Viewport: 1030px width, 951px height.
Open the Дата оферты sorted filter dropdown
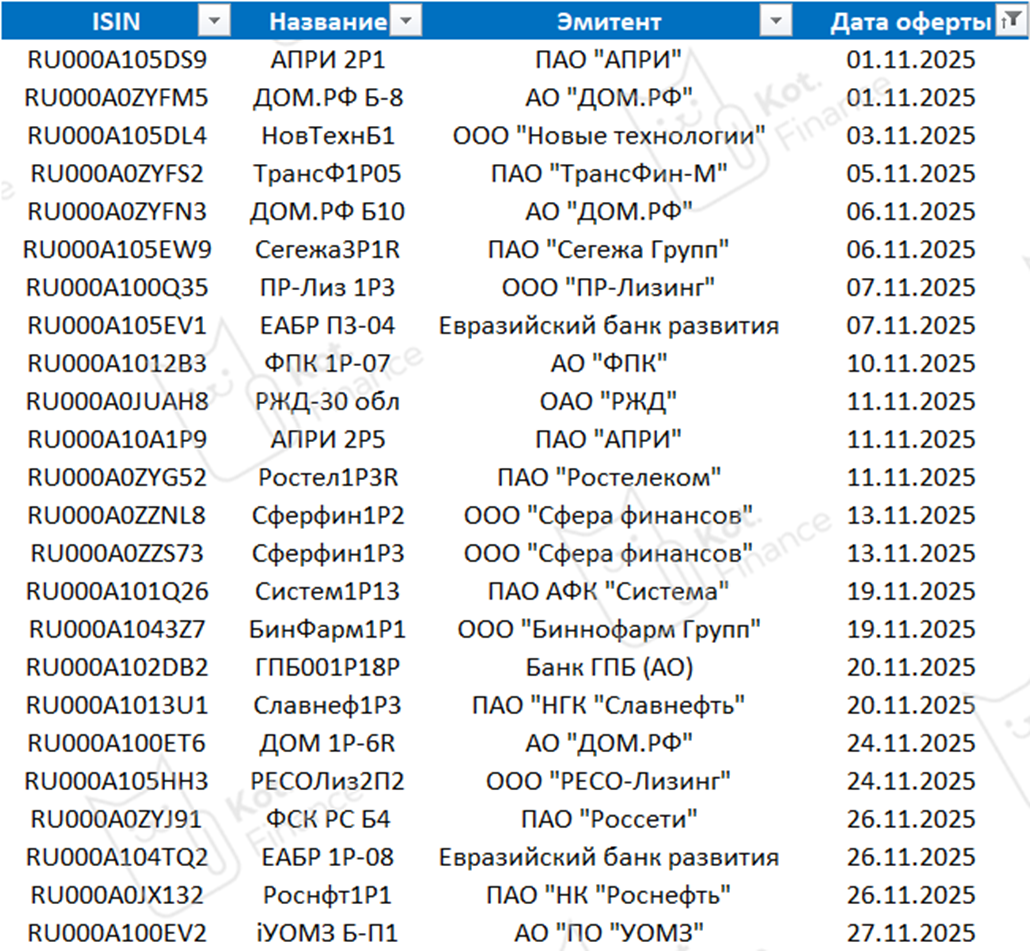[x=1011, y=22]
